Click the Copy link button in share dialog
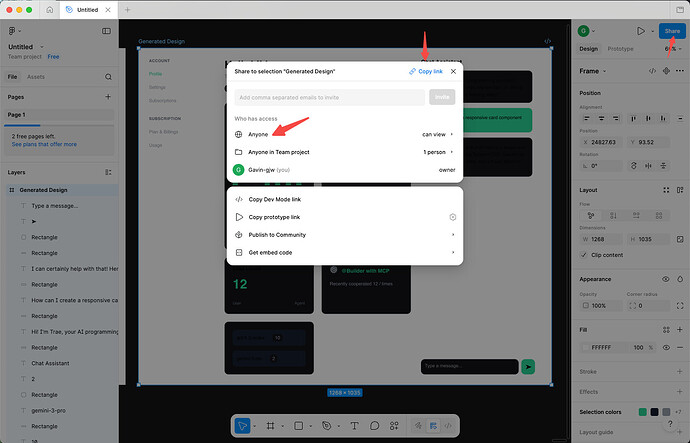 point(426,72)
